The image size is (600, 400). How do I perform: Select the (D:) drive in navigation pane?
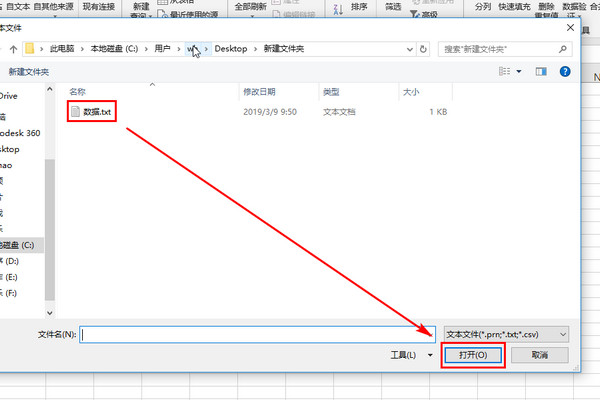coord(10,261)
